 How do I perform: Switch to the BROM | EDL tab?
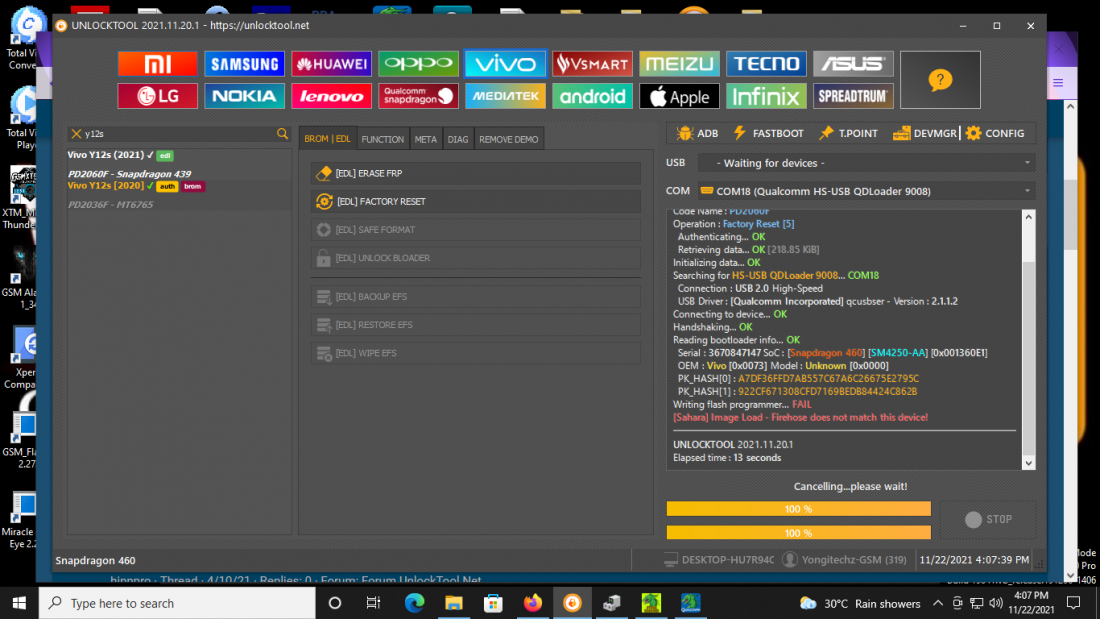click(328, 139)
